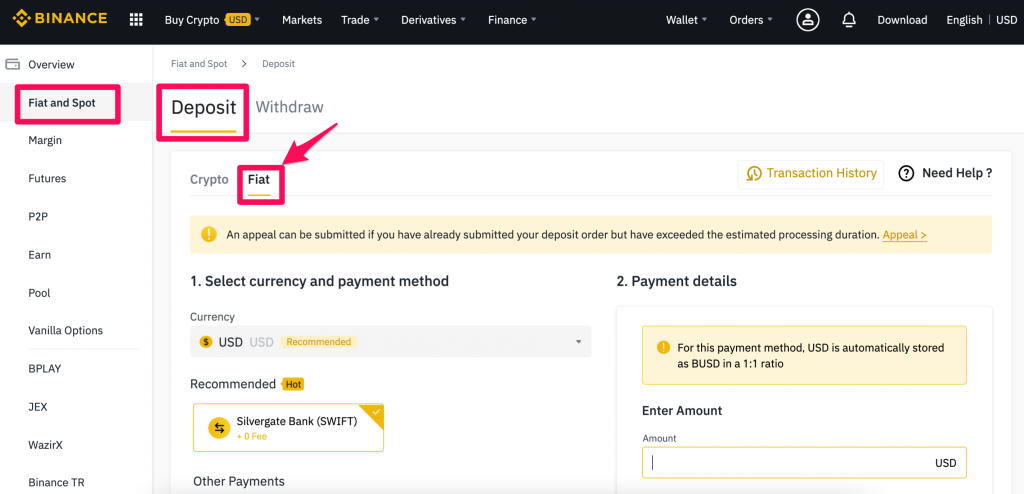The height and width of the screenshot is (494, 1024).
Task: Expand the Buy Crypto dropdown
Action: [x=212, y=20]
